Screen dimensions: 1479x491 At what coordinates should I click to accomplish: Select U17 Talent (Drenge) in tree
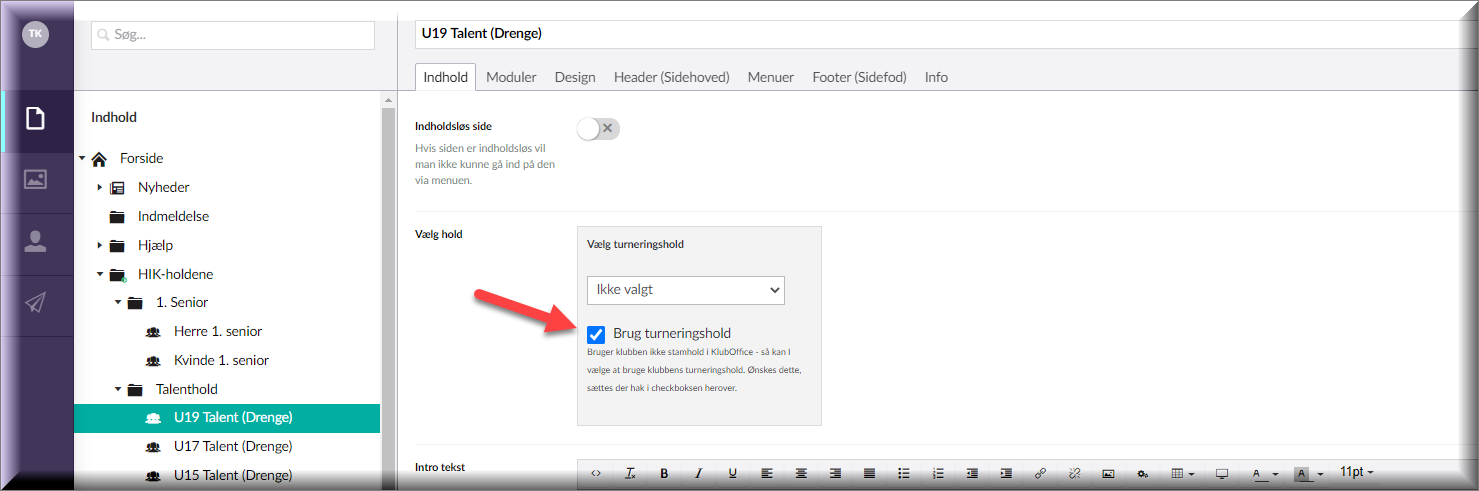[x=233, y=446]
